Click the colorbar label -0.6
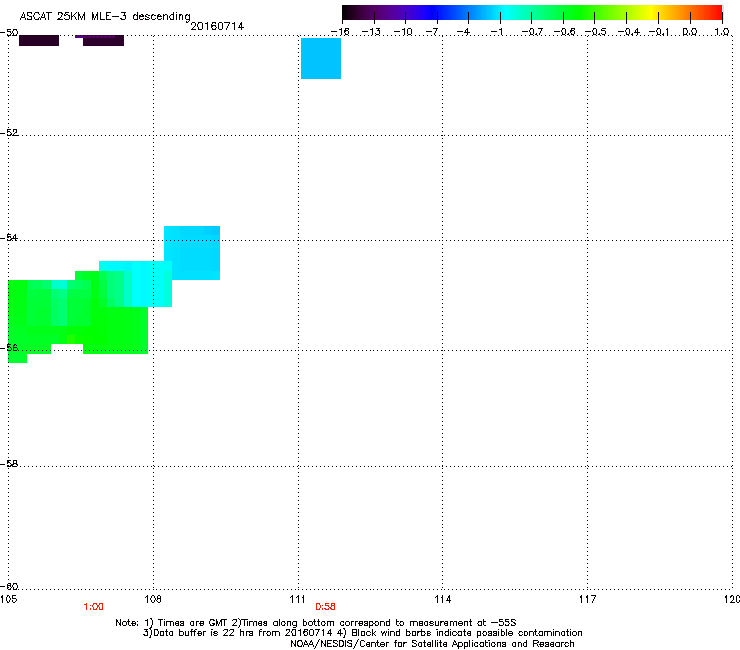This screenshot has height=650, width=740. click(564, 32)
